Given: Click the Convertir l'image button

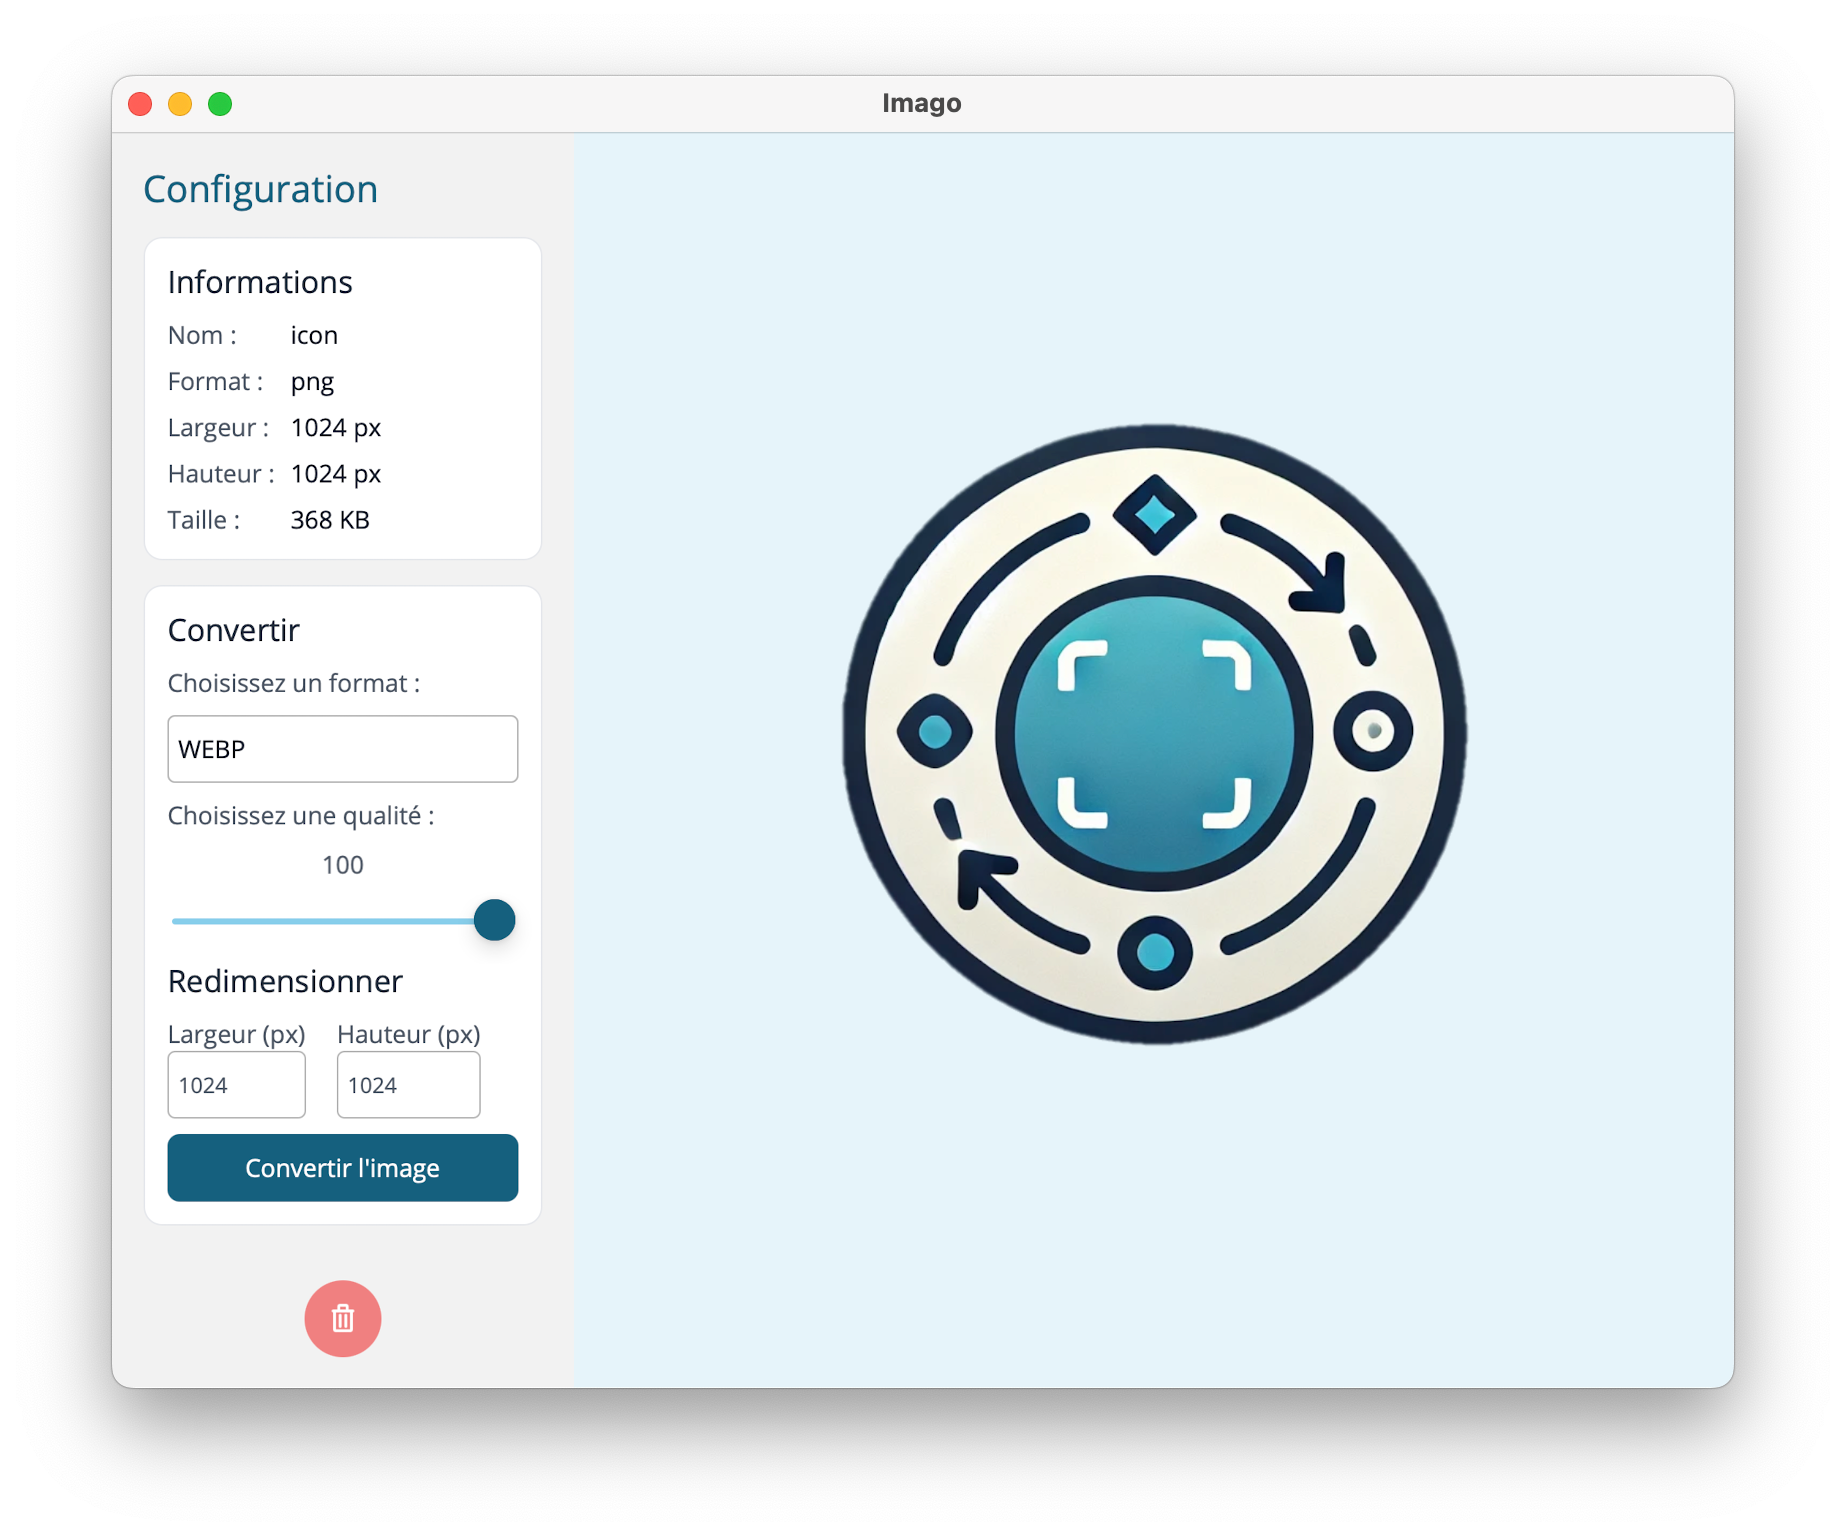Looking at the screenshot, I should pyautogui.click(x=343, y=1168).
